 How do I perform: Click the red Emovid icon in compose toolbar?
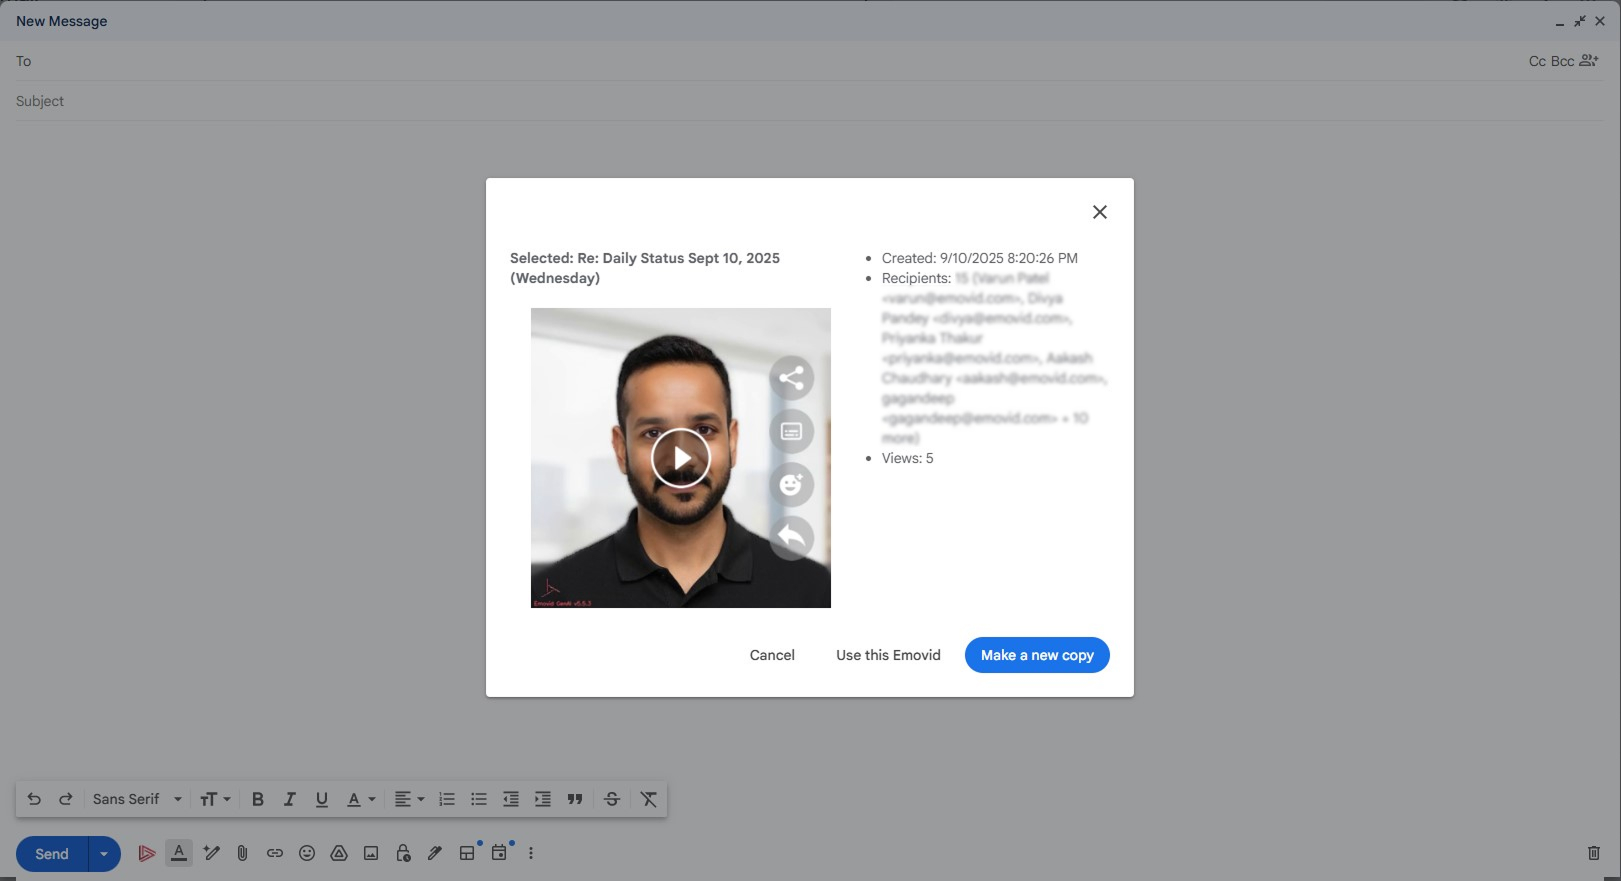coord(146,853)
